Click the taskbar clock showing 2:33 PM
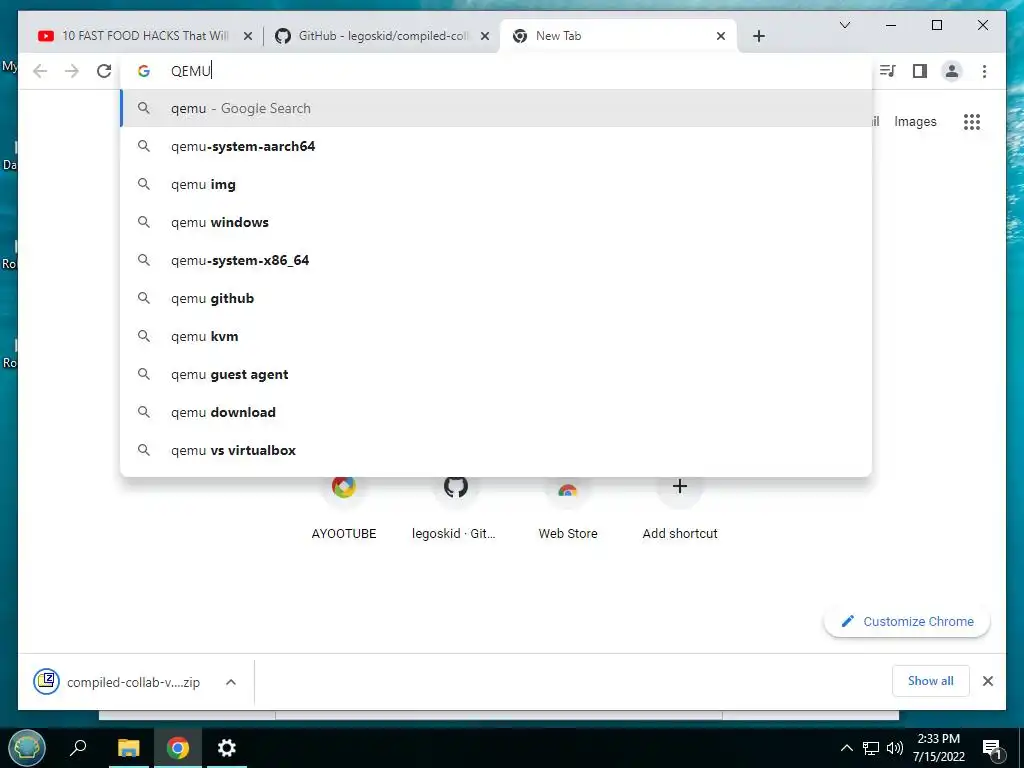1024x768 pixels. coord(938,748)
